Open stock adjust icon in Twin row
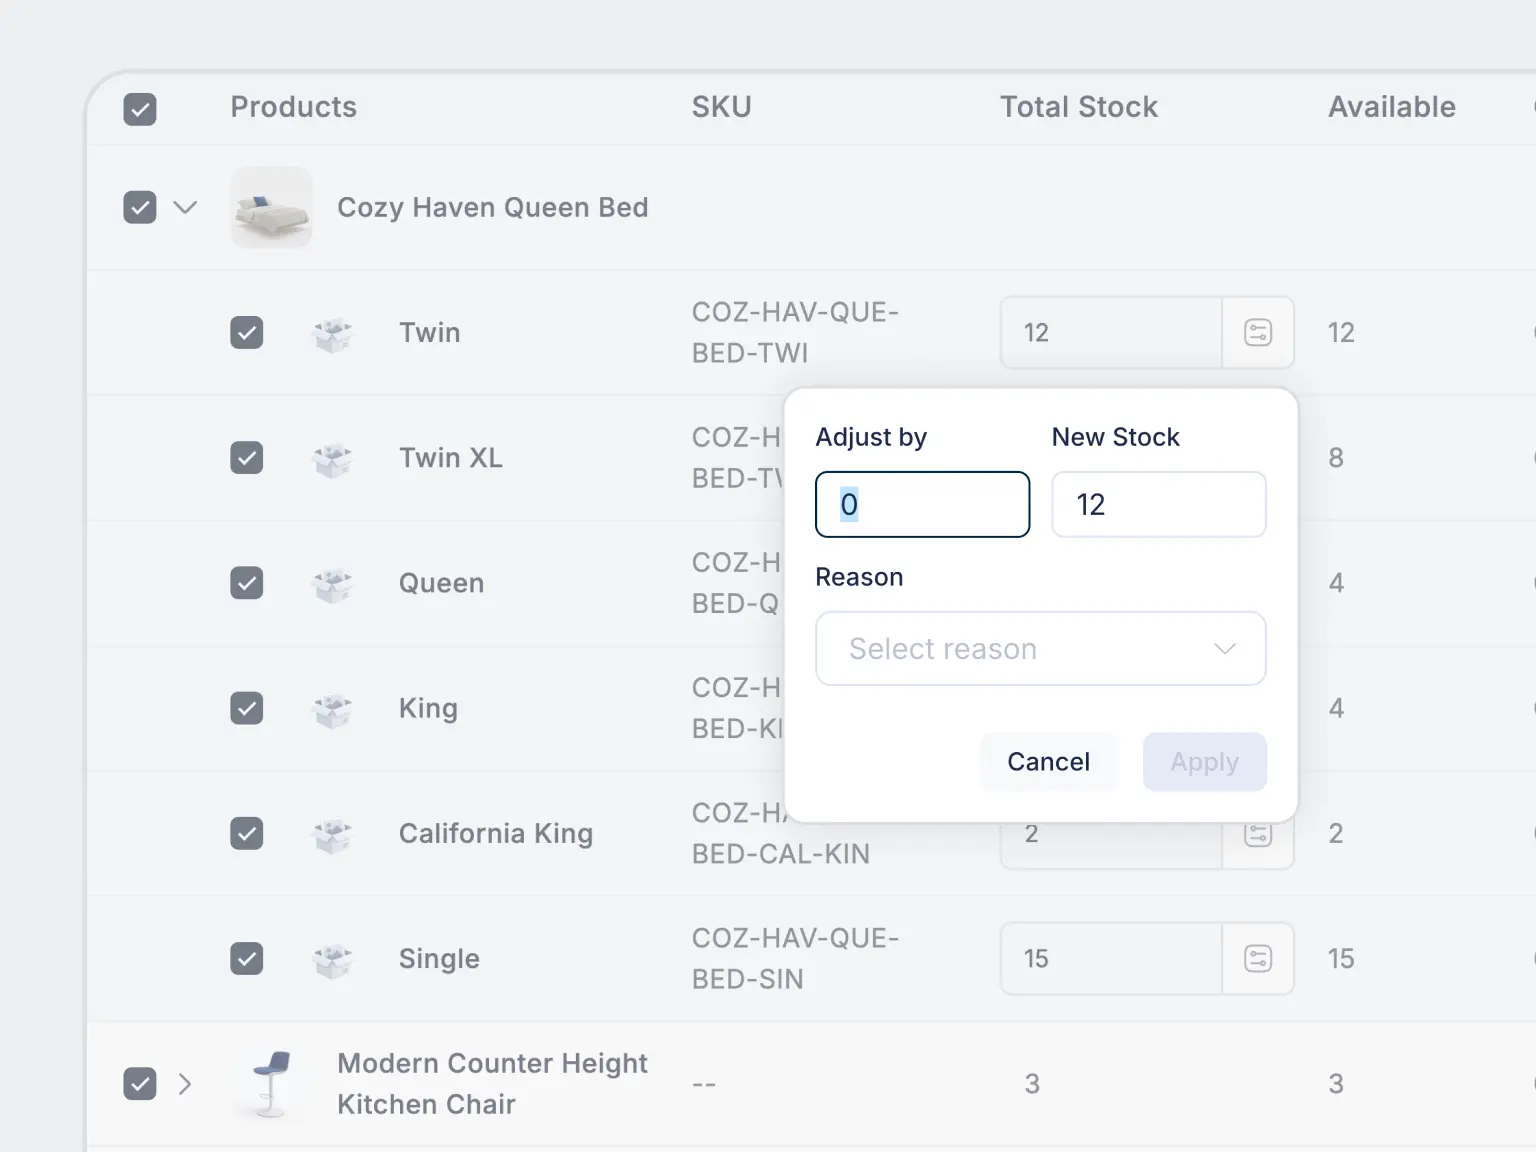This screenshot has width=1536, height=1152. (x=1258, y=332)
